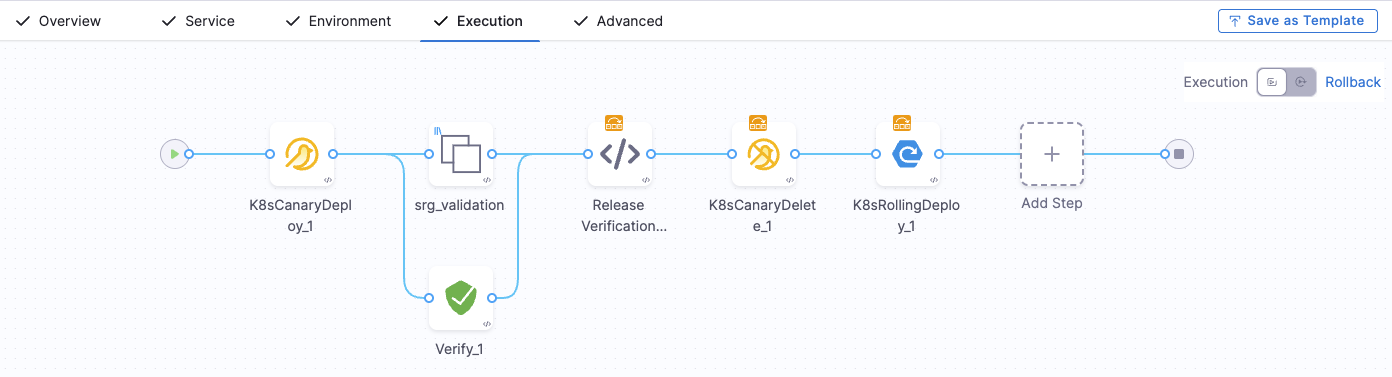1392x377 pixels.
Task: Toggle the switch to Rollback view right half
Action: pyautogui.click(x=1301, y=82)
